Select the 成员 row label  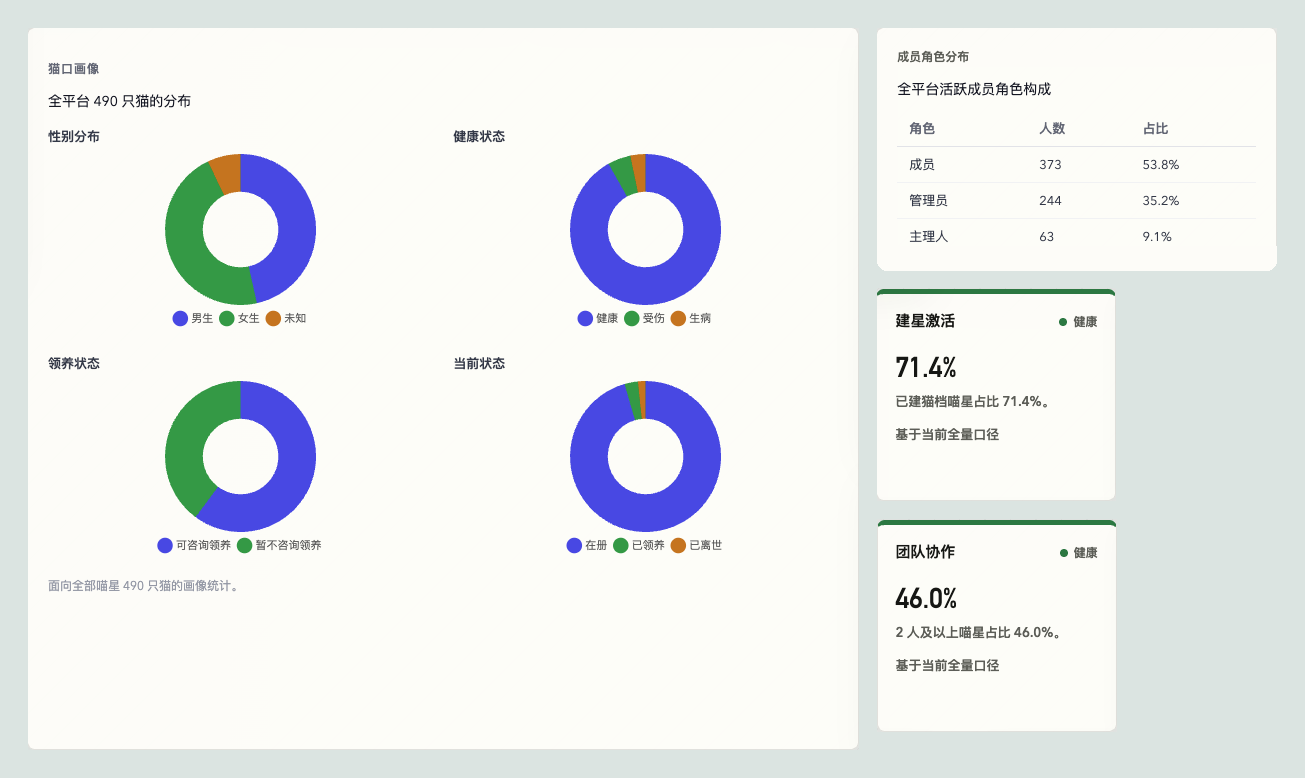coord(922,165)
